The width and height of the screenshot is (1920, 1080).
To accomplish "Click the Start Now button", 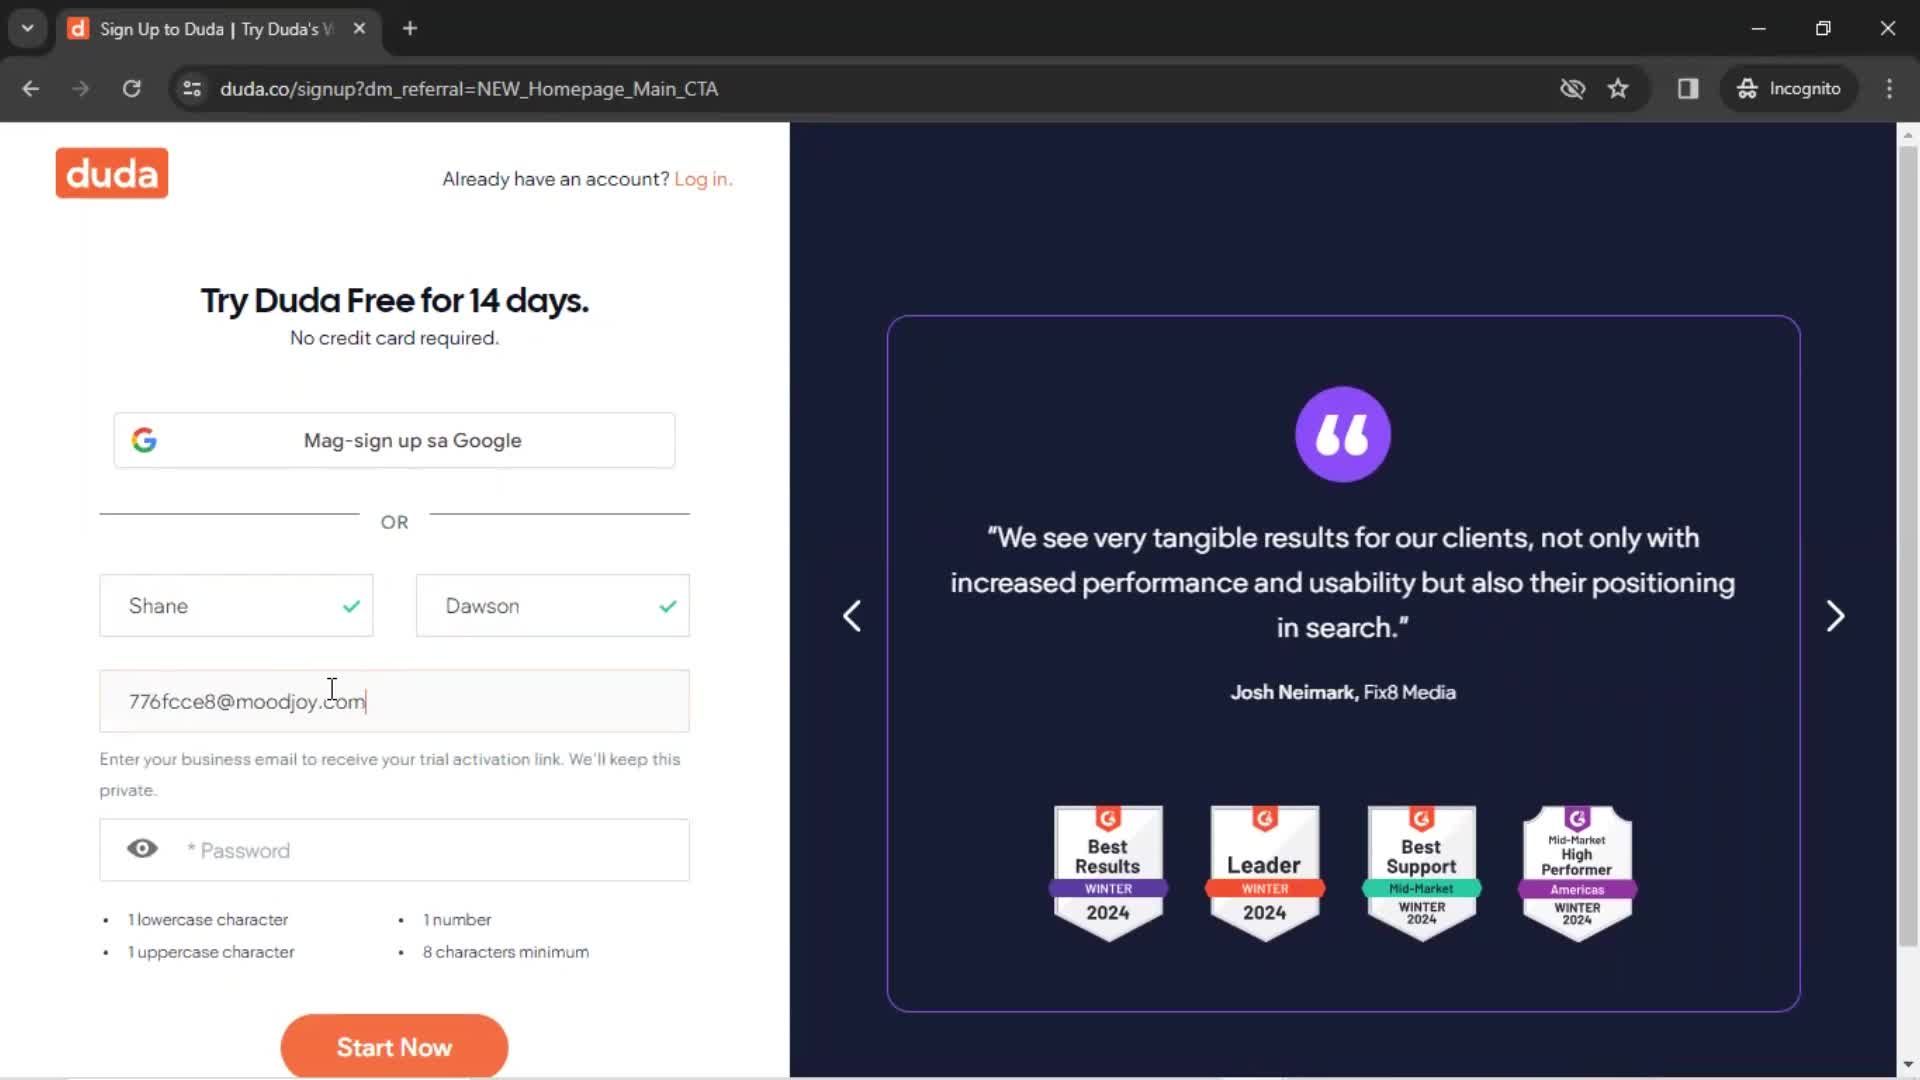I will coord(394,1046).
